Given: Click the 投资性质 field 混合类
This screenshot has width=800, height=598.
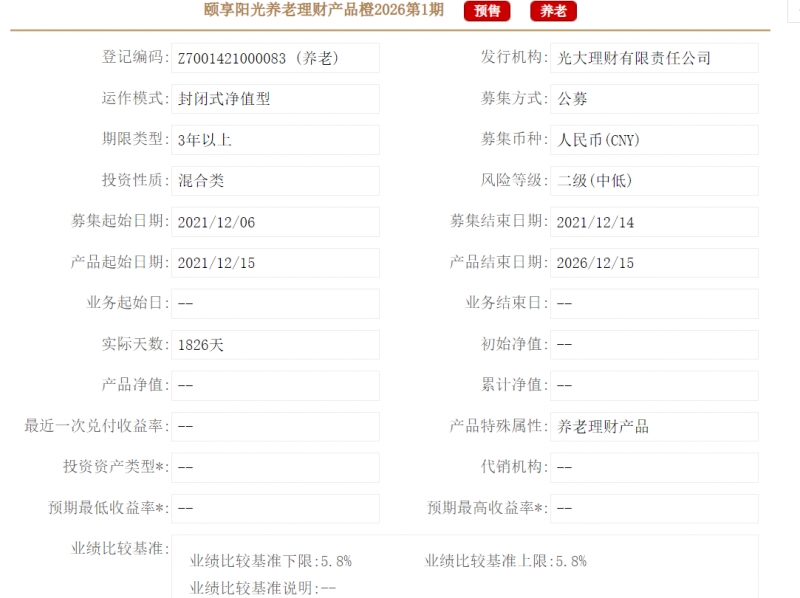Looking at the screenshot, I should [x=276, y=181].
